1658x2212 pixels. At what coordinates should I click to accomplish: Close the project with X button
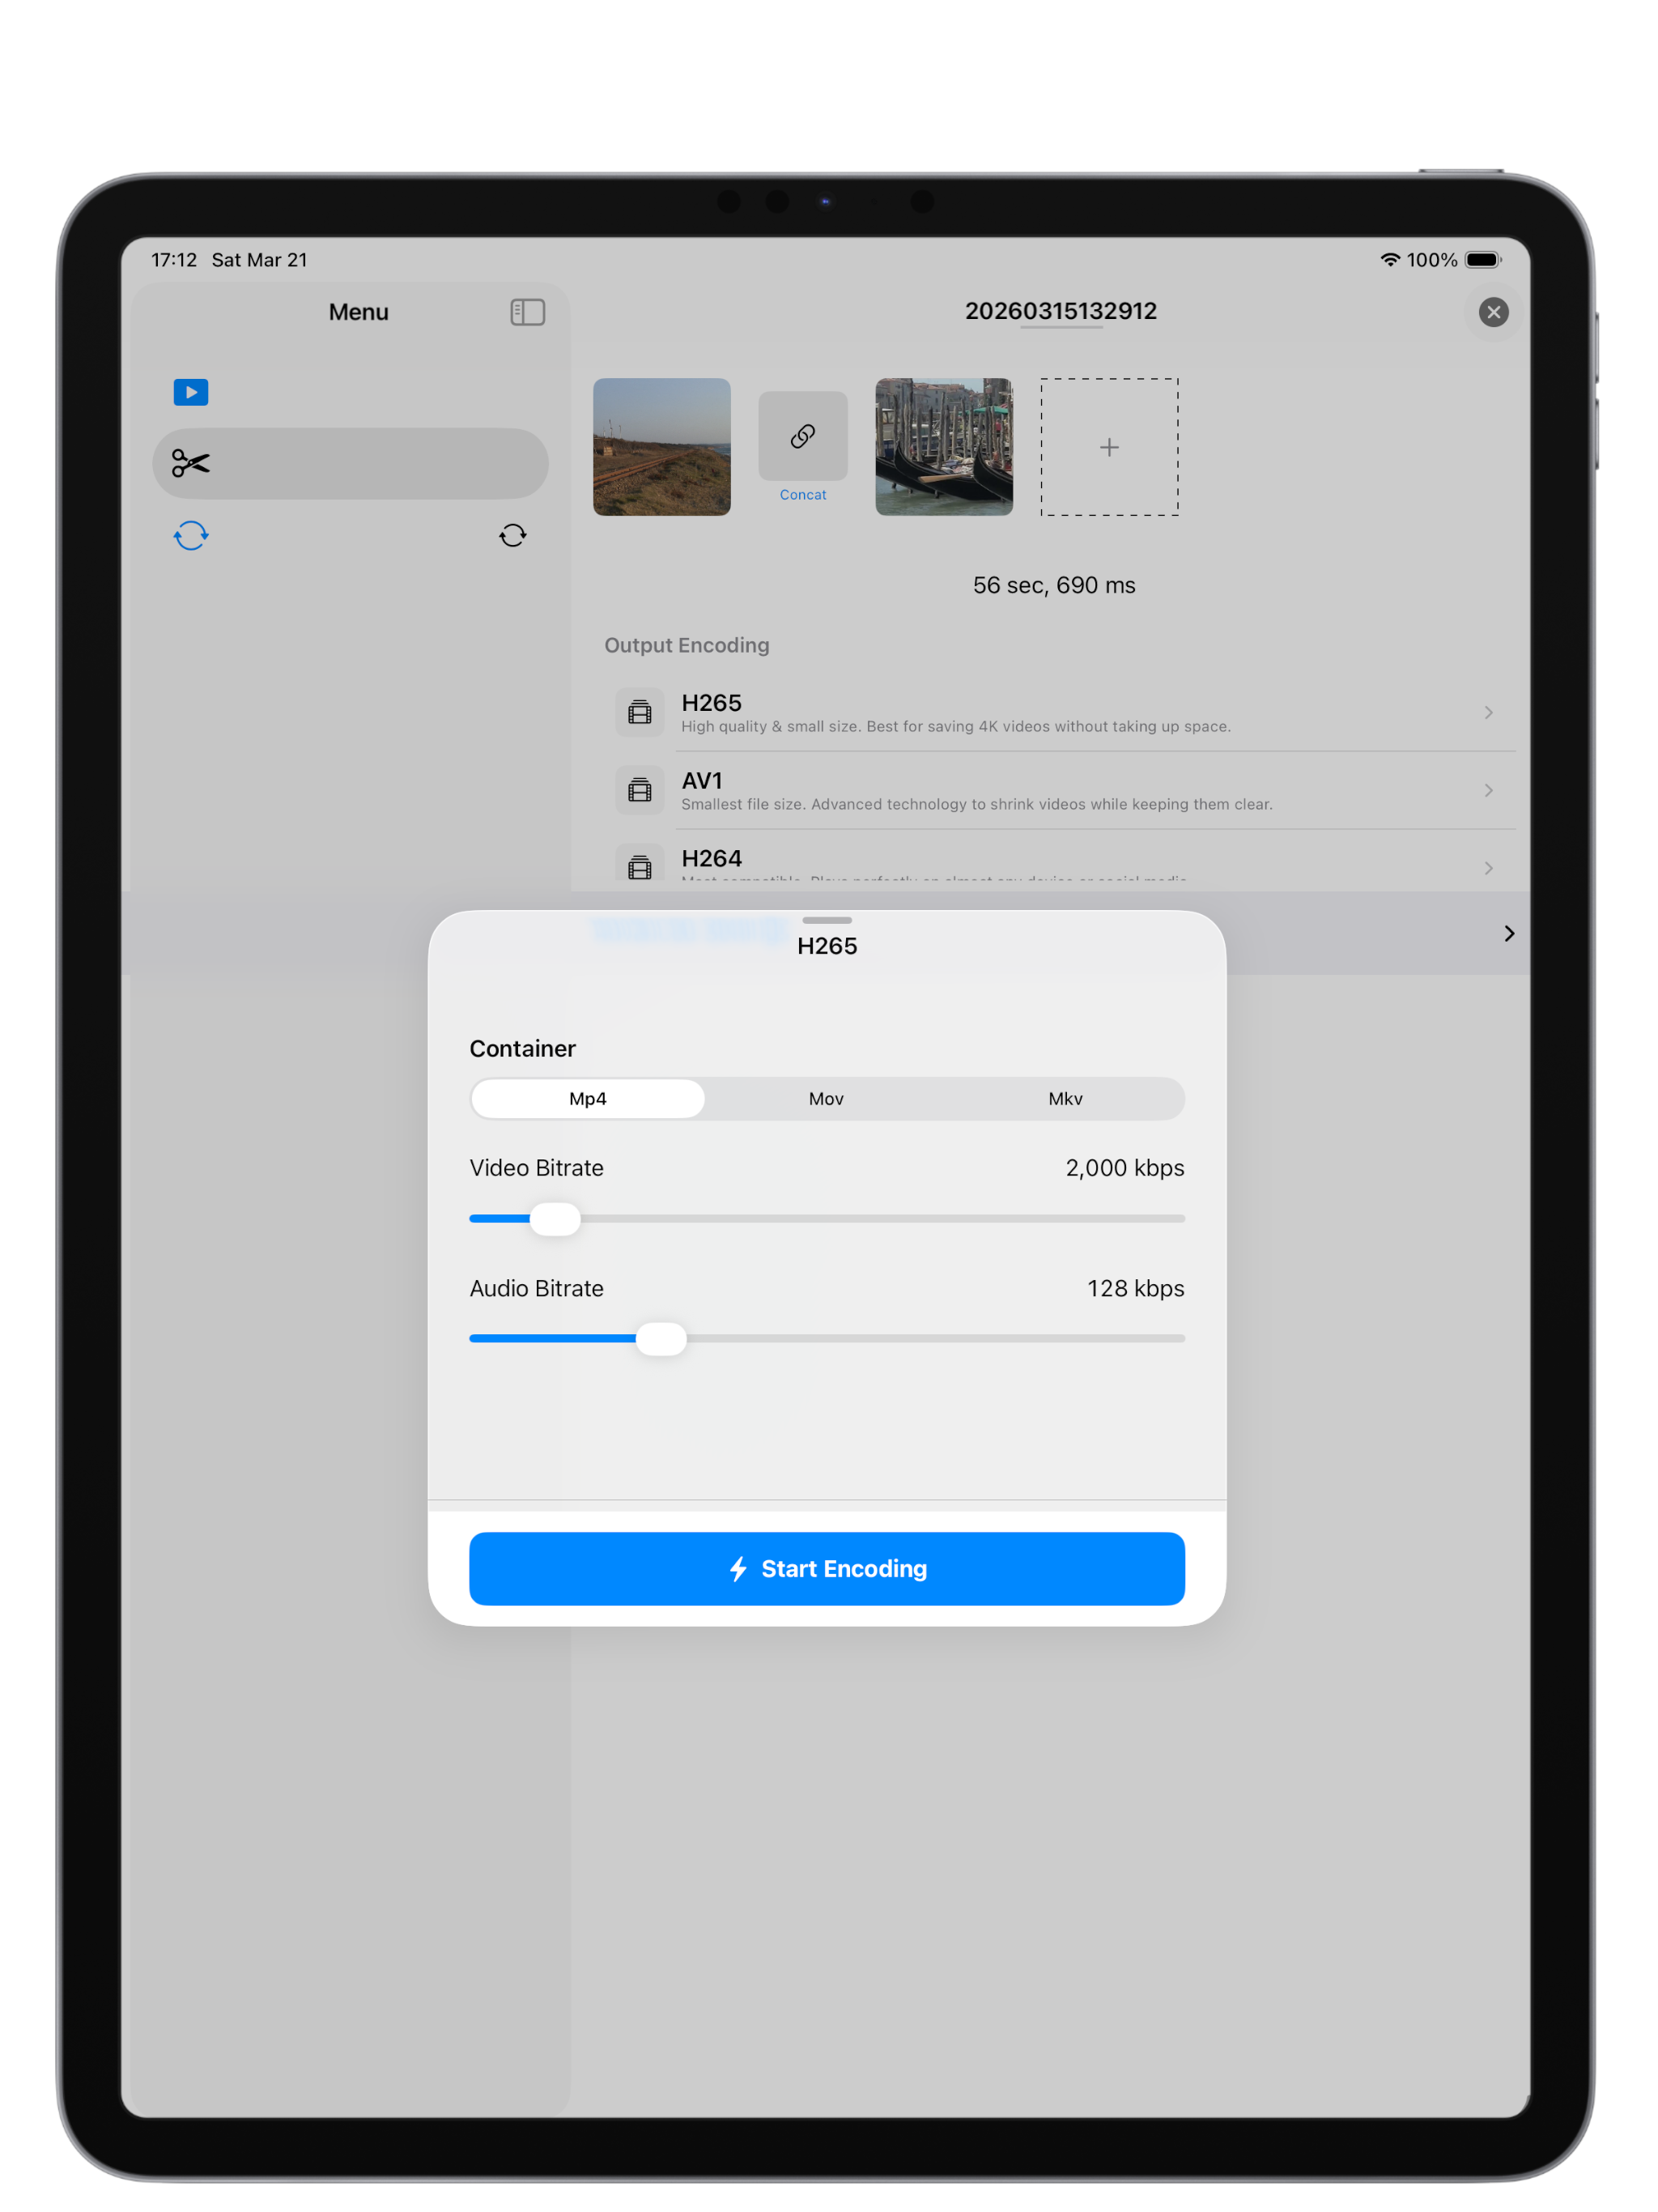1493,312
